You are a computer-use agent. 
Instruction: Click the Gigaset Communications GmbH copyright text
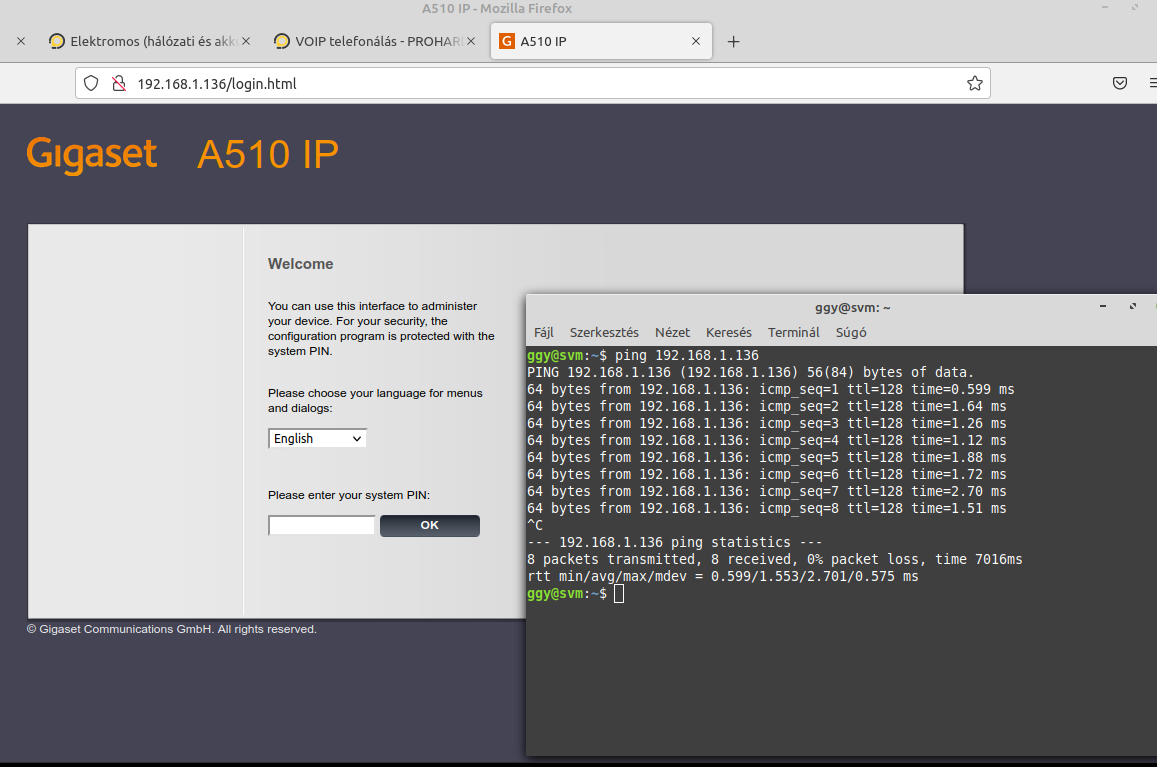point(172,629)
